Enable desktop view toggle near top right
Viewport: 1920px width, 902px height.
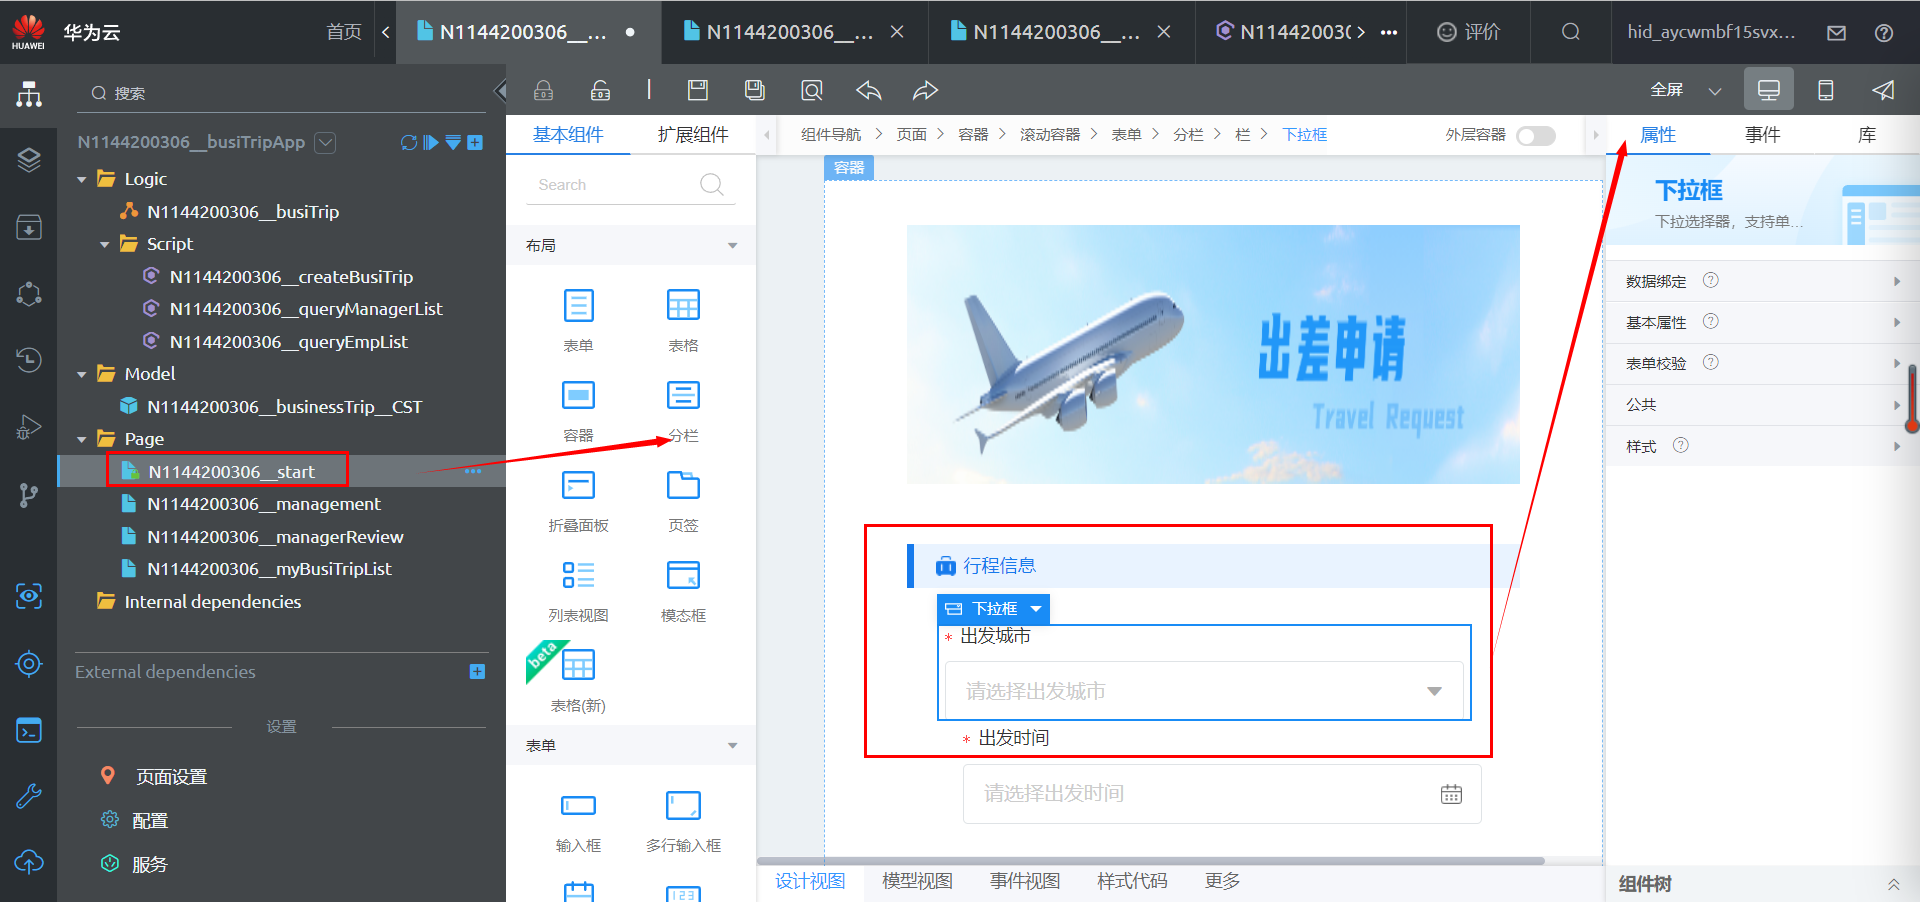[x=1768, y=89]
